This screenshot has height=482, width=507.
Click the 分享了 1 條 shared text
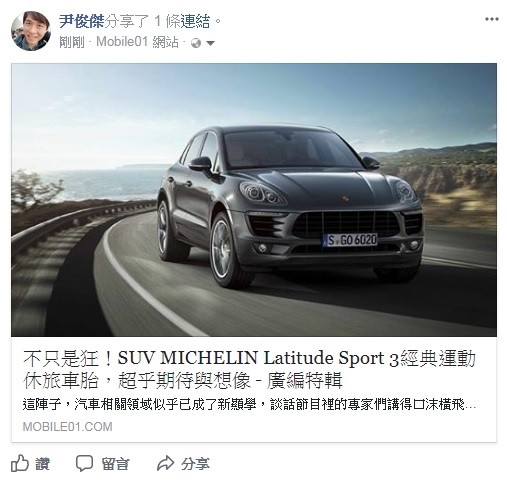[x=142, y=22]
